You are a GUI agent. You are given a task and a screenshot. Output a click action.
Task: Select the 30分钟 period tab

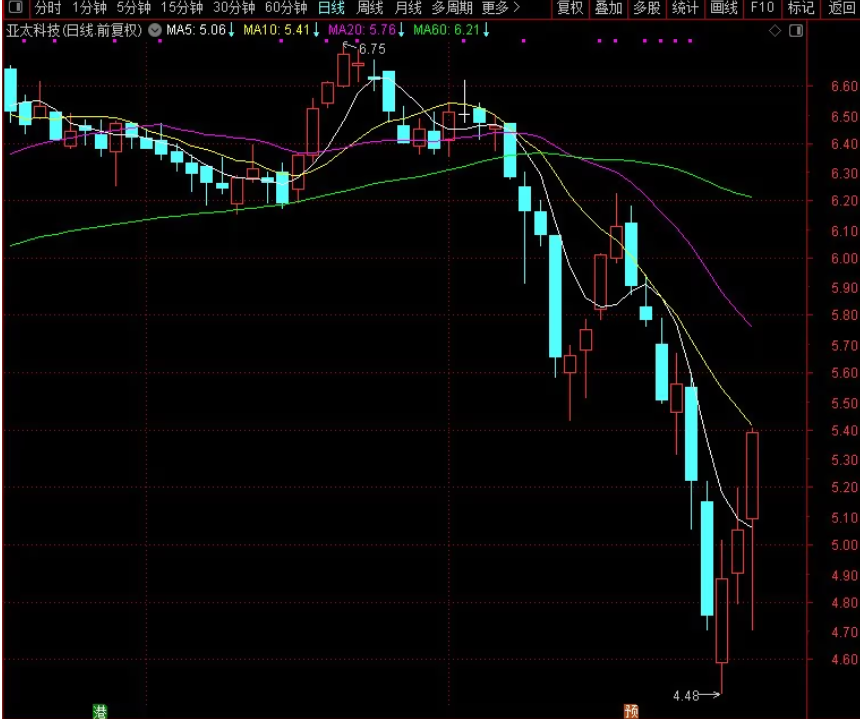234,8
